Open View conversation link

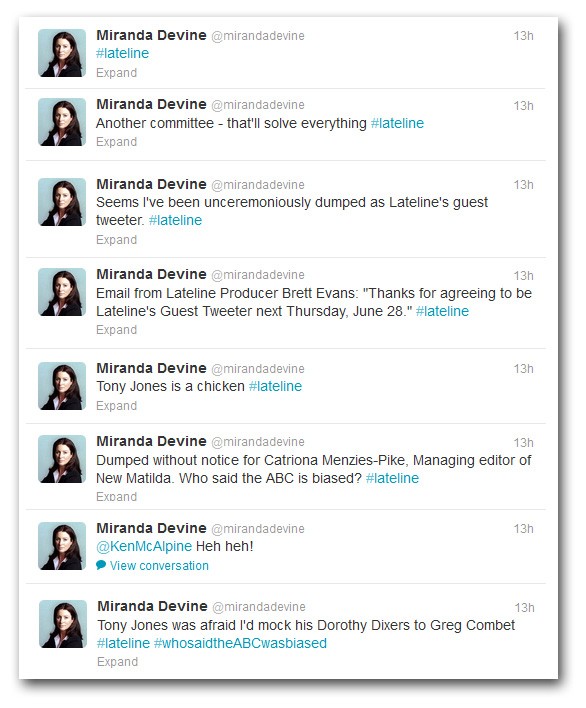159,566
